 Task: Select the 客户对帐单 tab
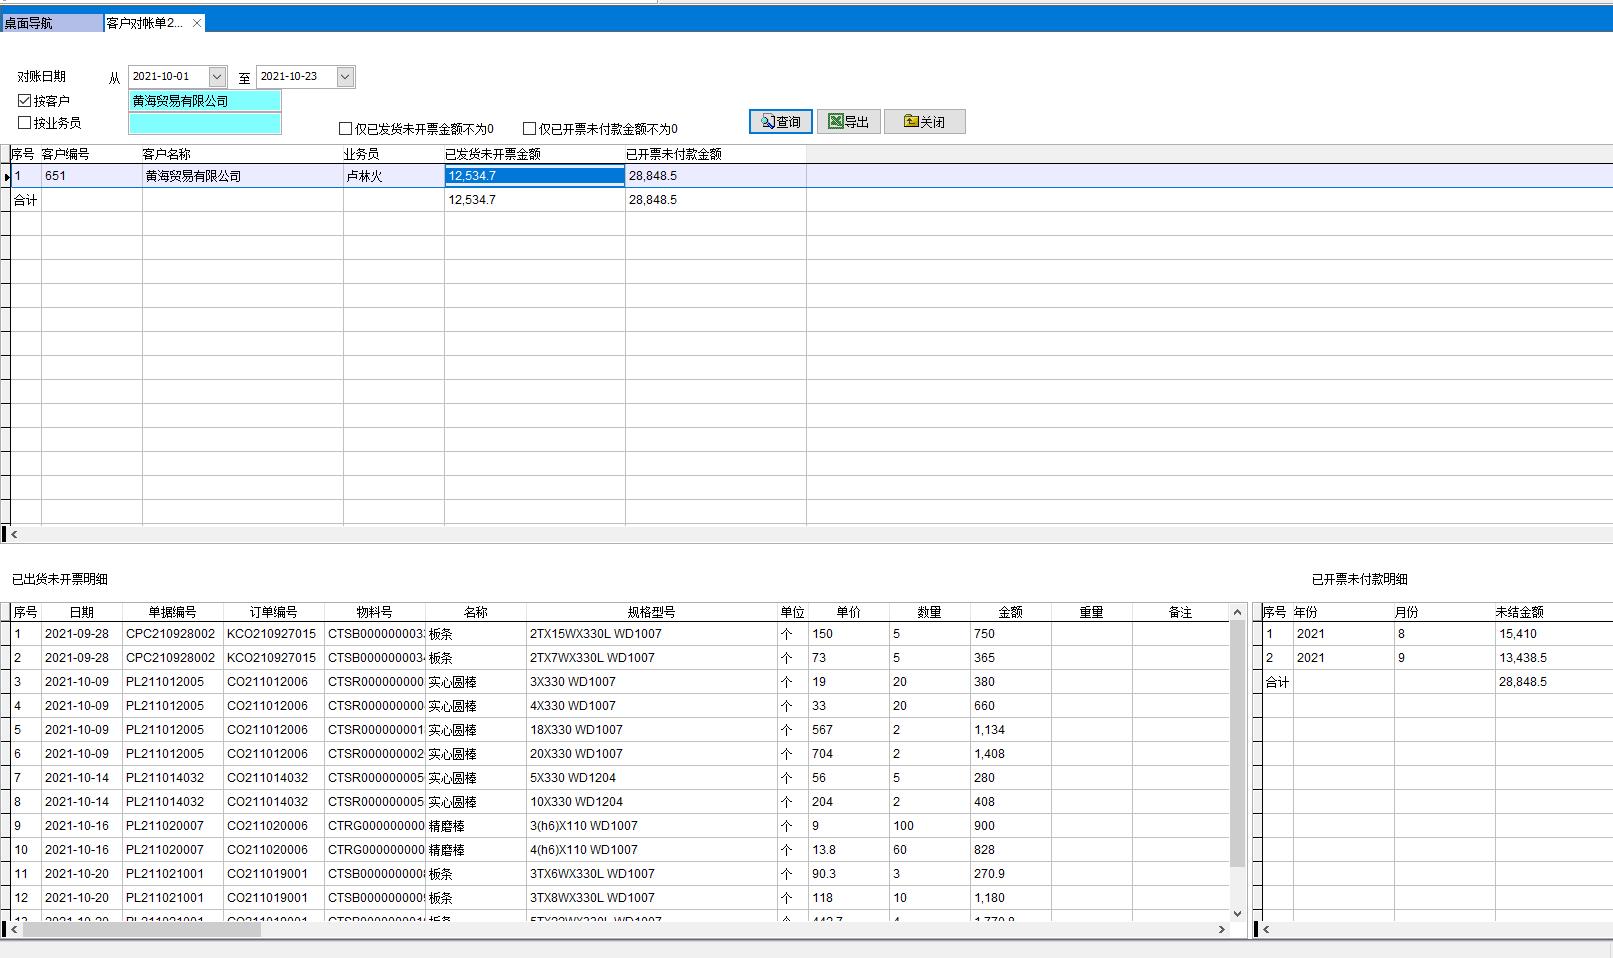click(145, 23)
